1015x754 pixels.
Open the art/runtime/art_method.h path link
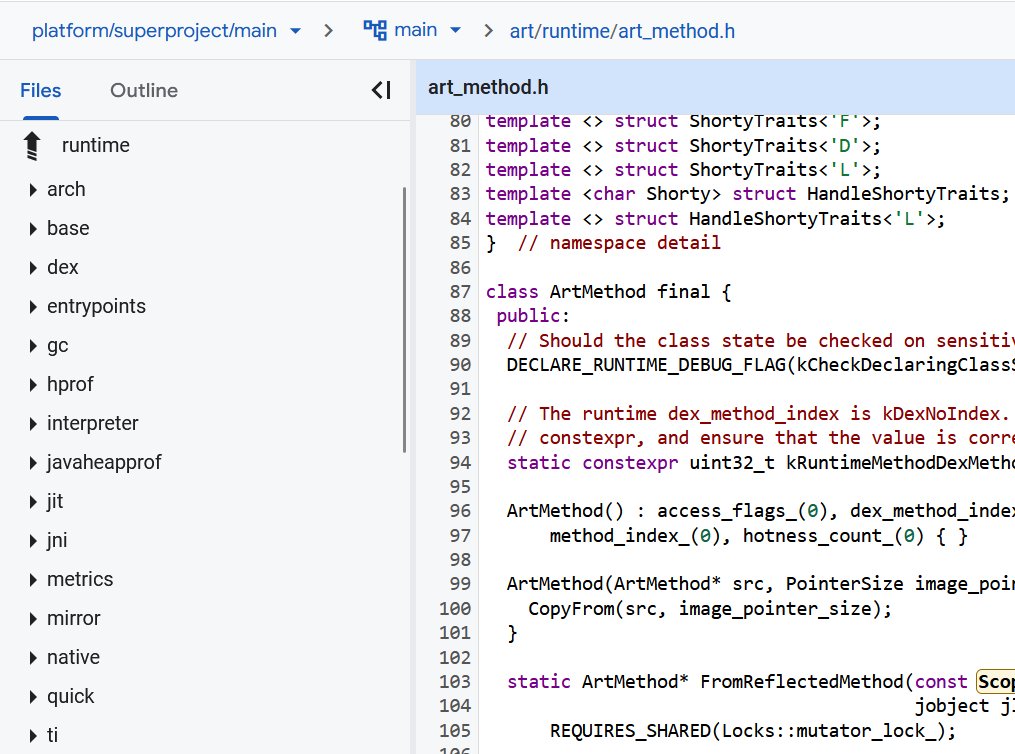622,31
